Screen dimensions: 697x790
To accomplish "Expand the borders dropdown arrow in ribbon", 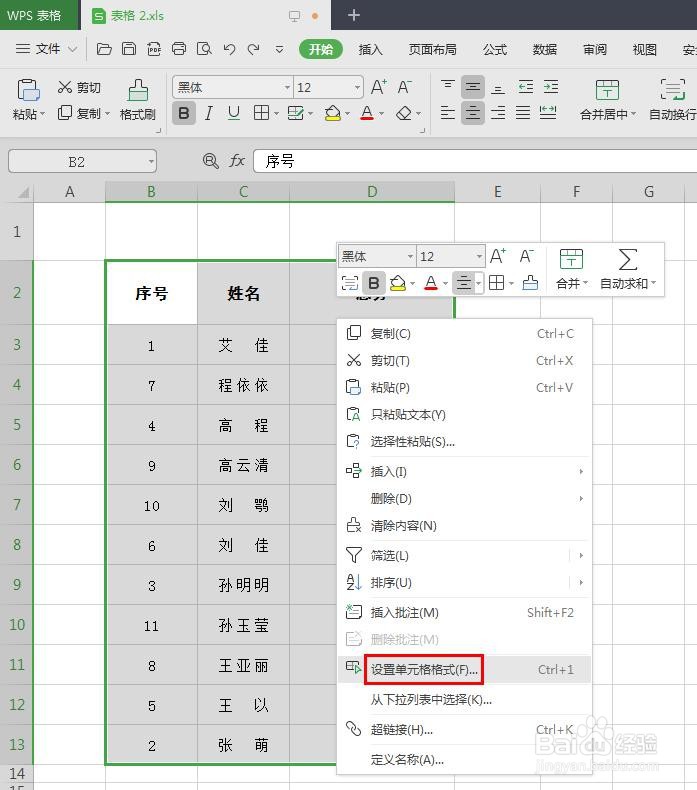I will pos(276,114).
